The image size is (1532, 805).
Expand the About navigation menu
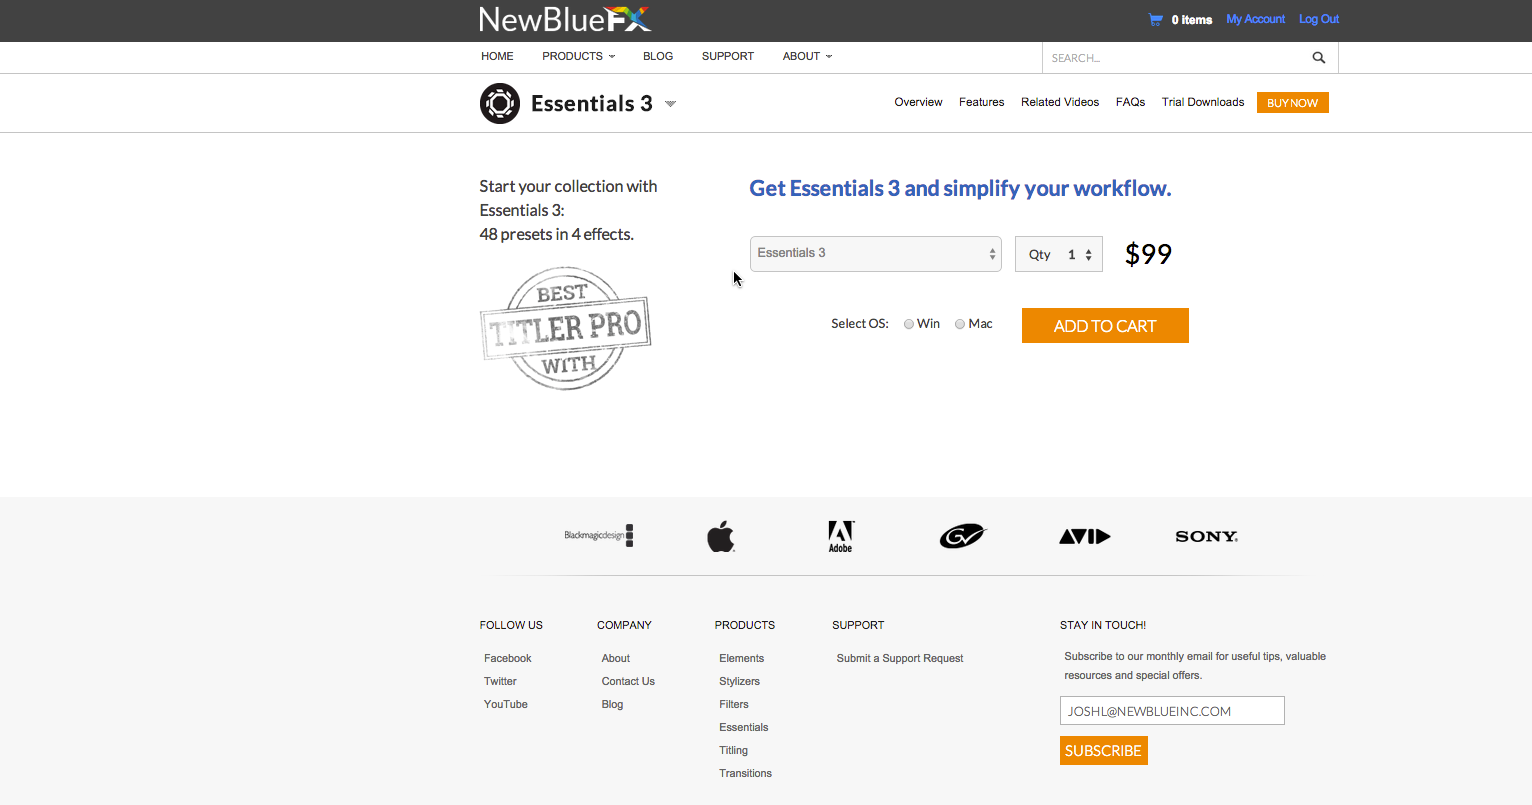point(806,56)
